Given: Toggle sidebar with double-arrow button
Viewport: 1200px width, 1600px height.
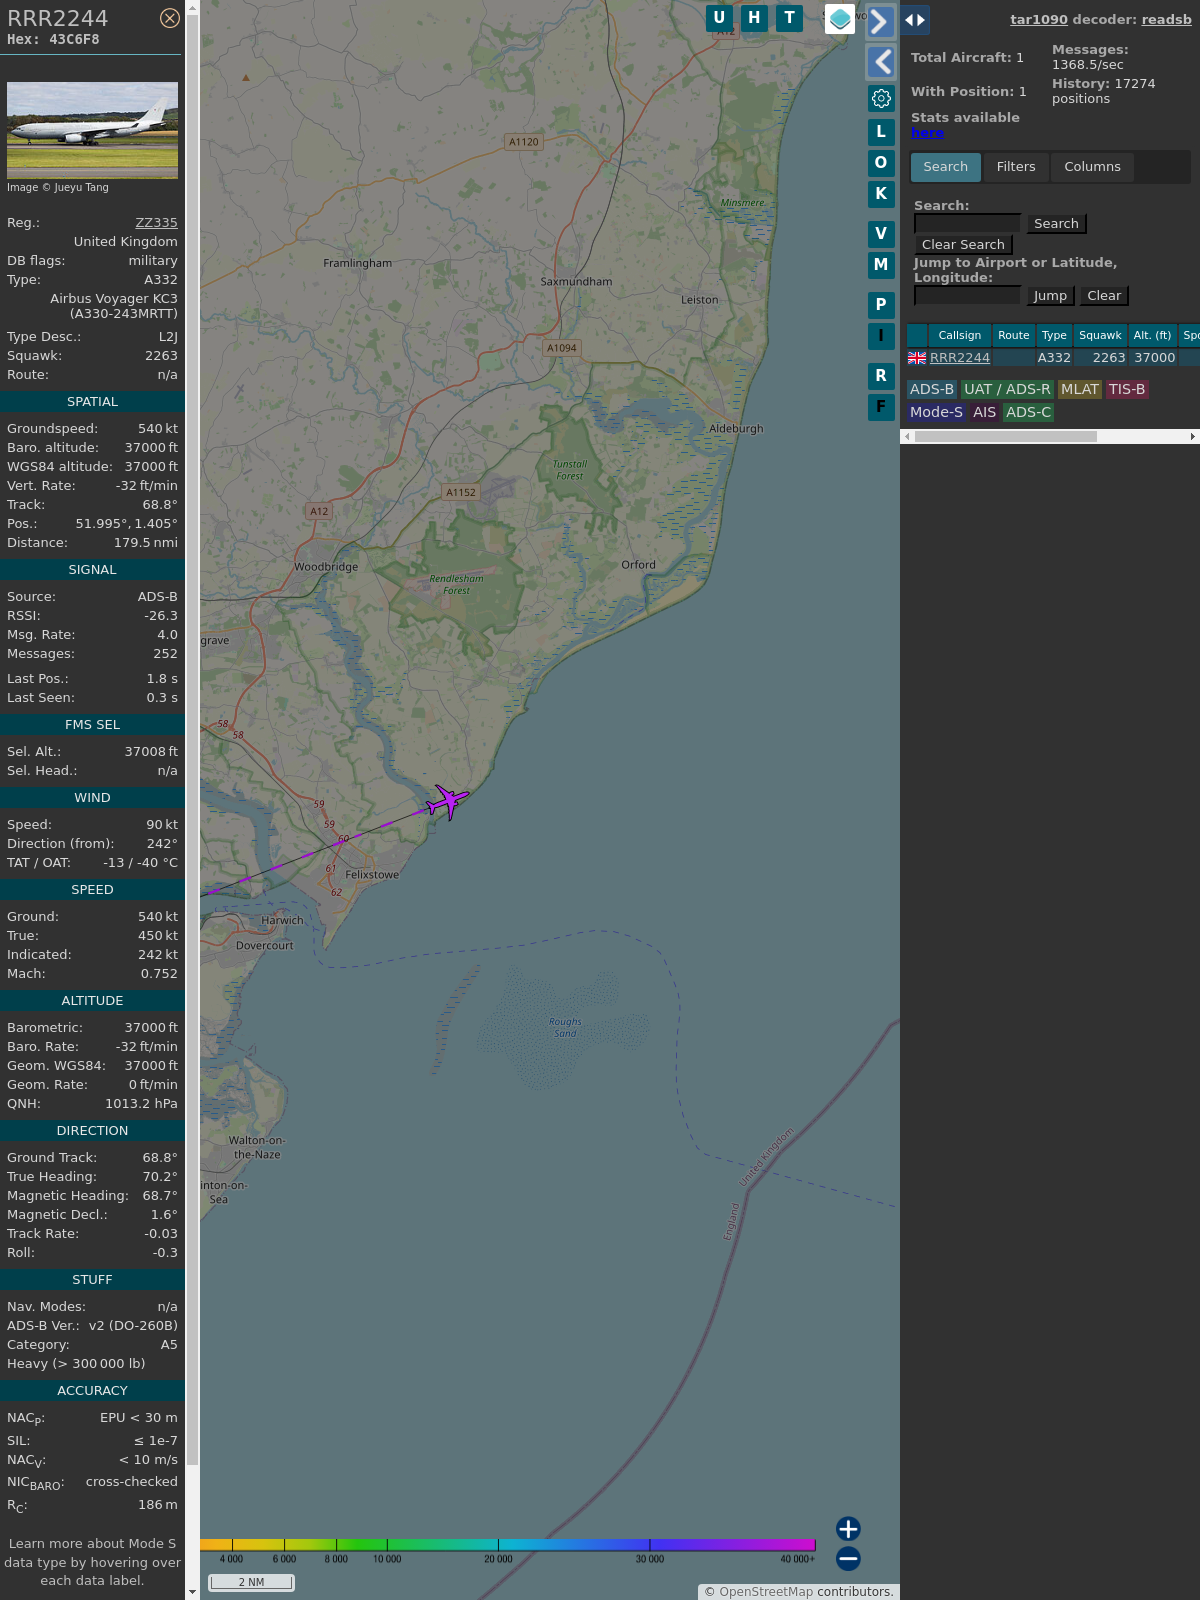Looking at the screenshot, I should pos(915,20).
